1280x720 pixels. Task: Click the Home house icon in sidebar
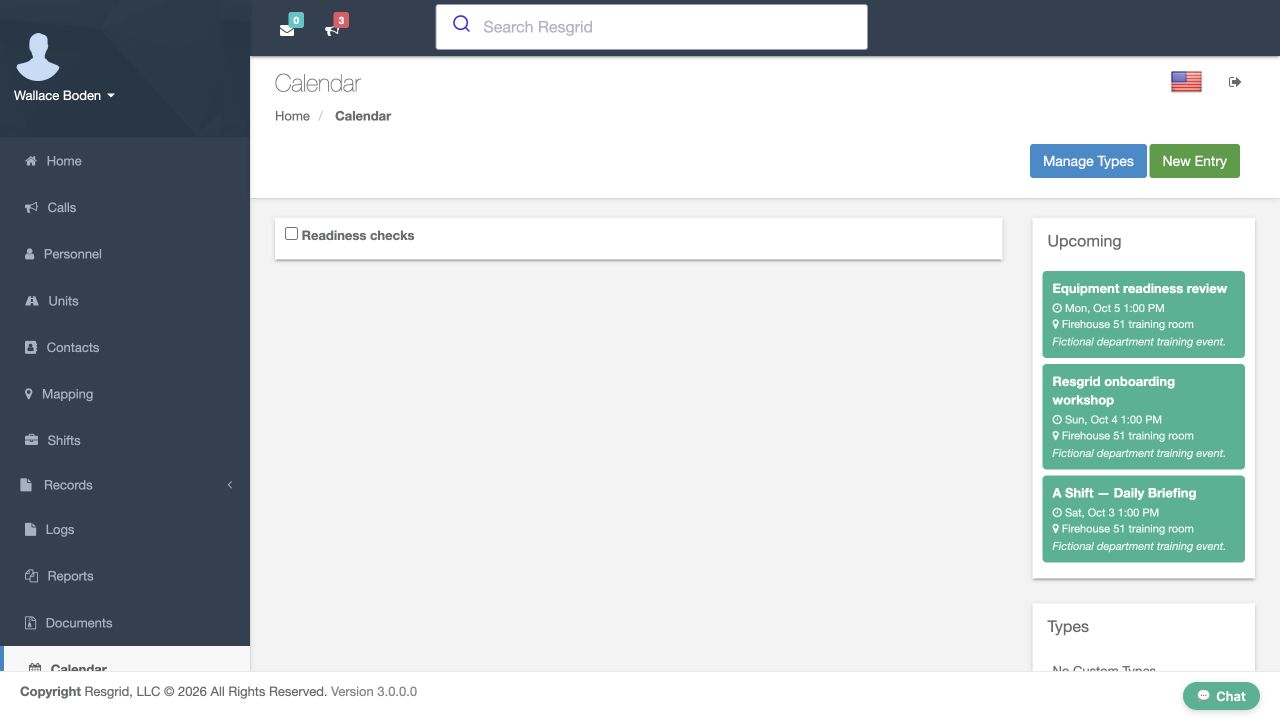click(x=31, y=161)
